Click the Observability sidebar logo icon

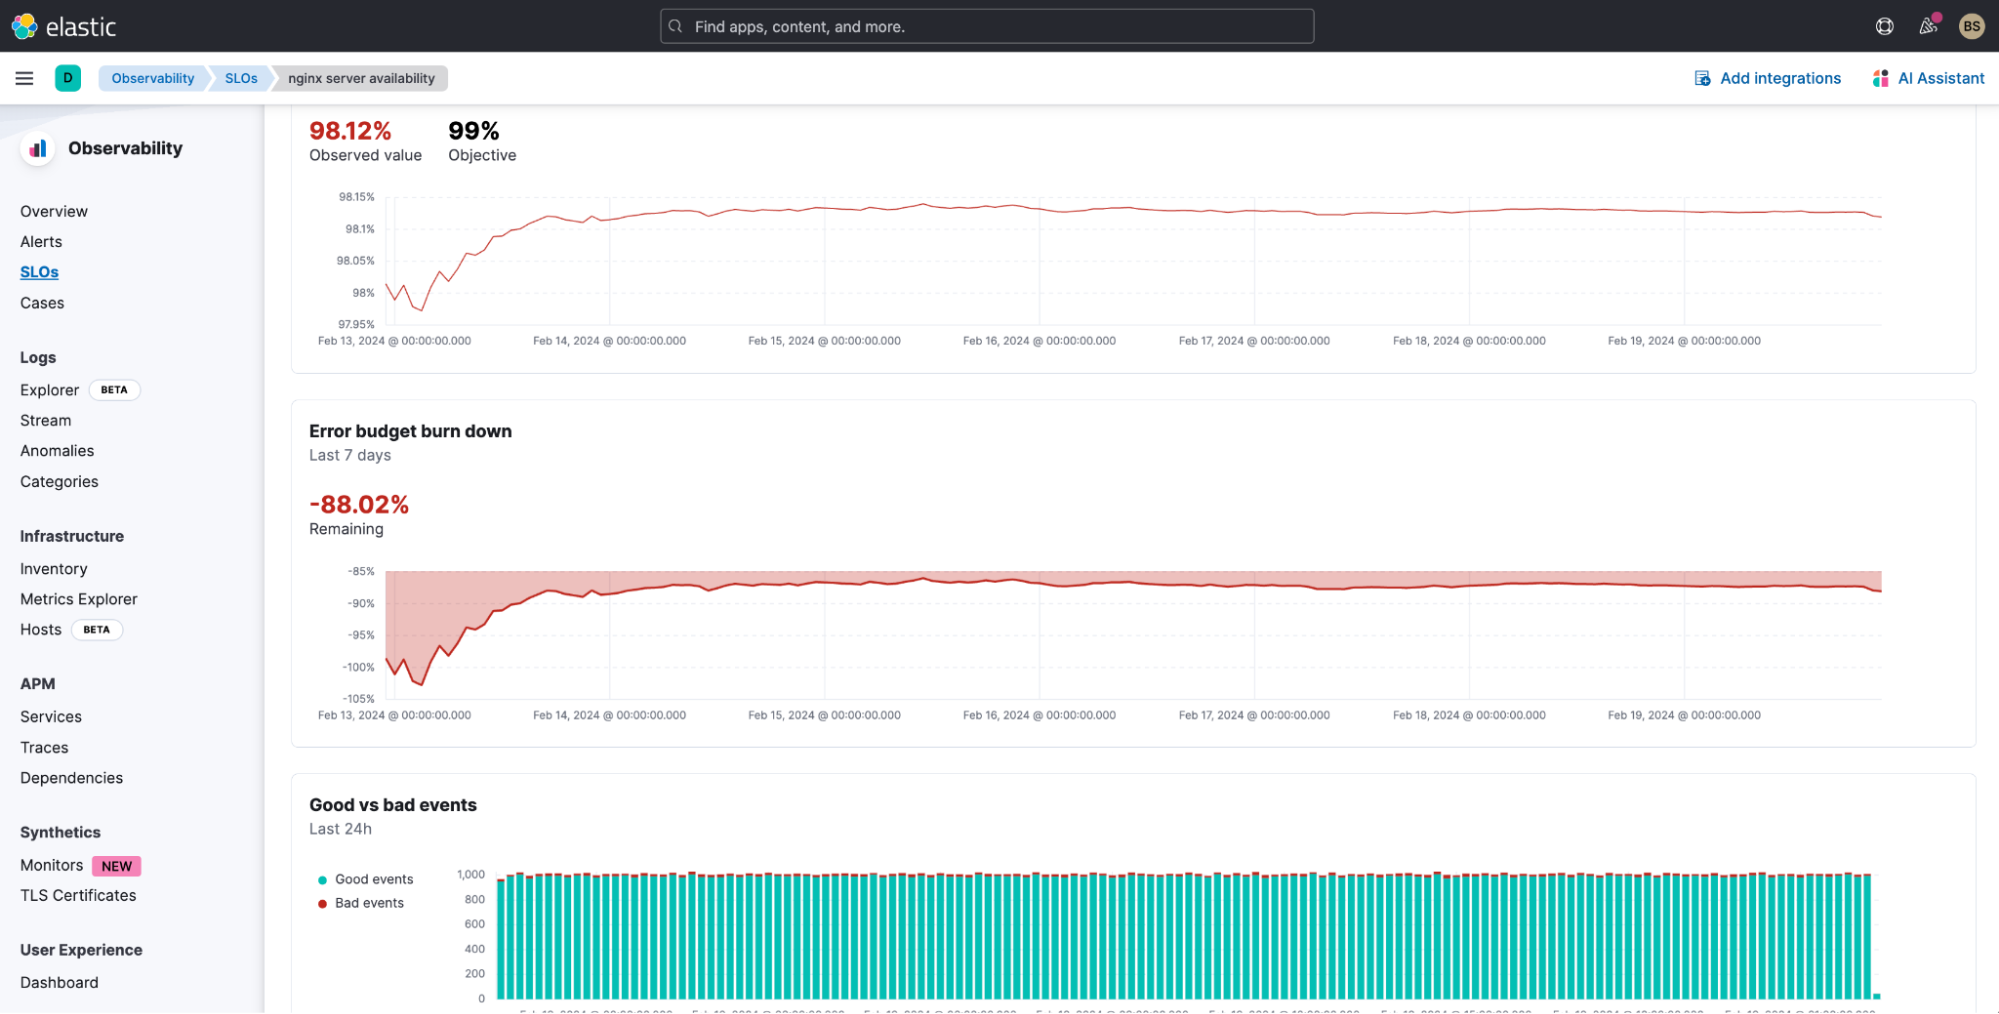point(38,148)
